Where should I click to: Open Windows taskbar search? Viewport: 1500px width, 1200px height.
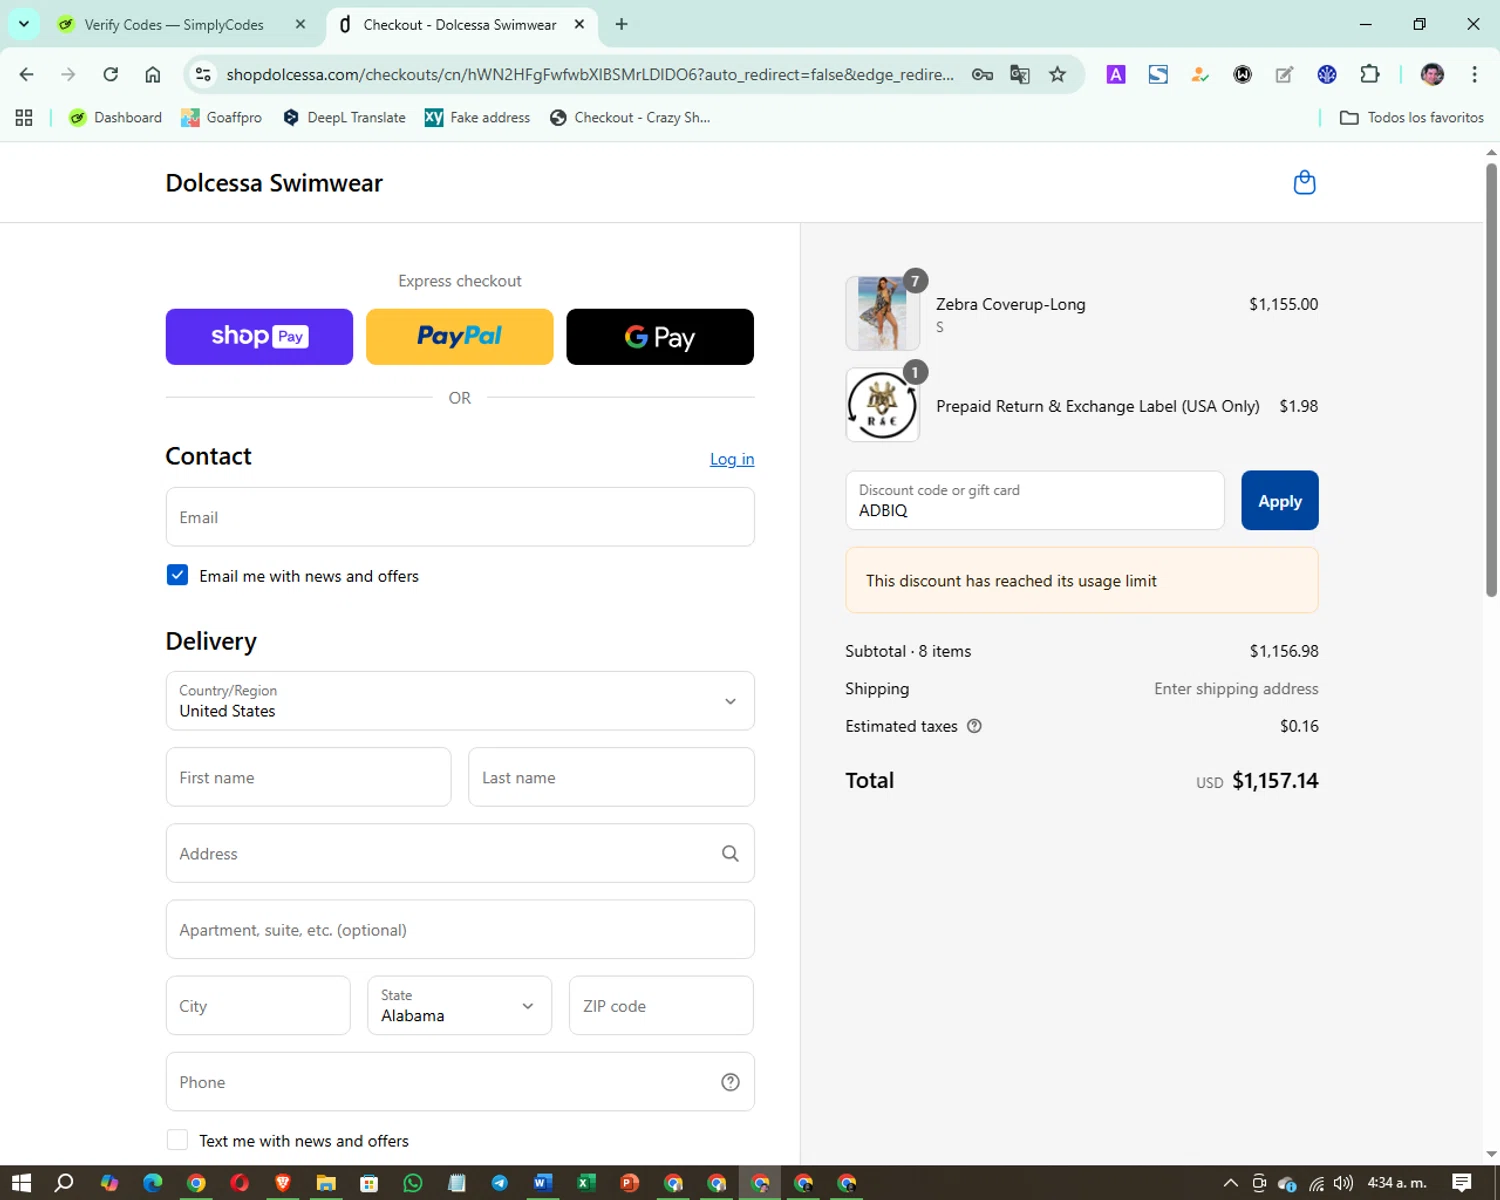pos(64,1183)
